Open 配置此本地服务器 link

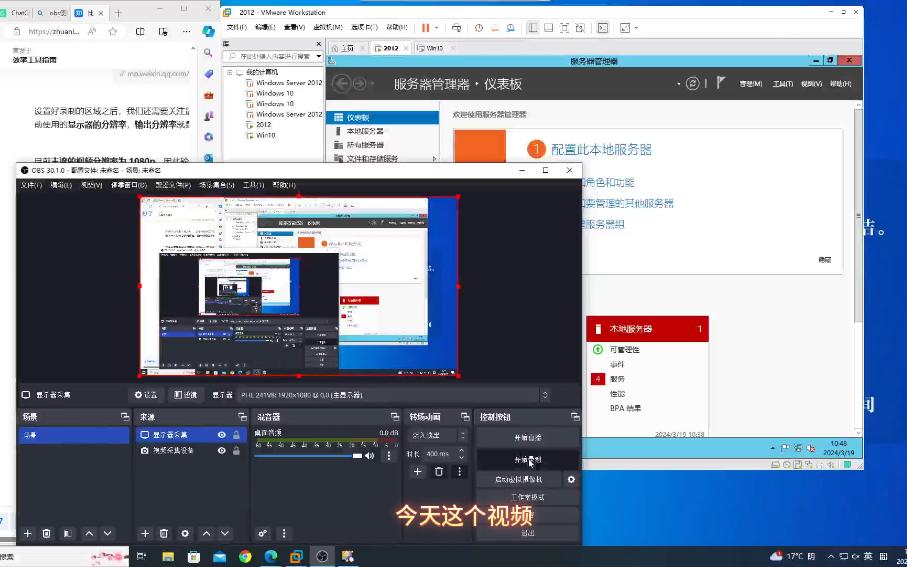click(x=601, y=149)
